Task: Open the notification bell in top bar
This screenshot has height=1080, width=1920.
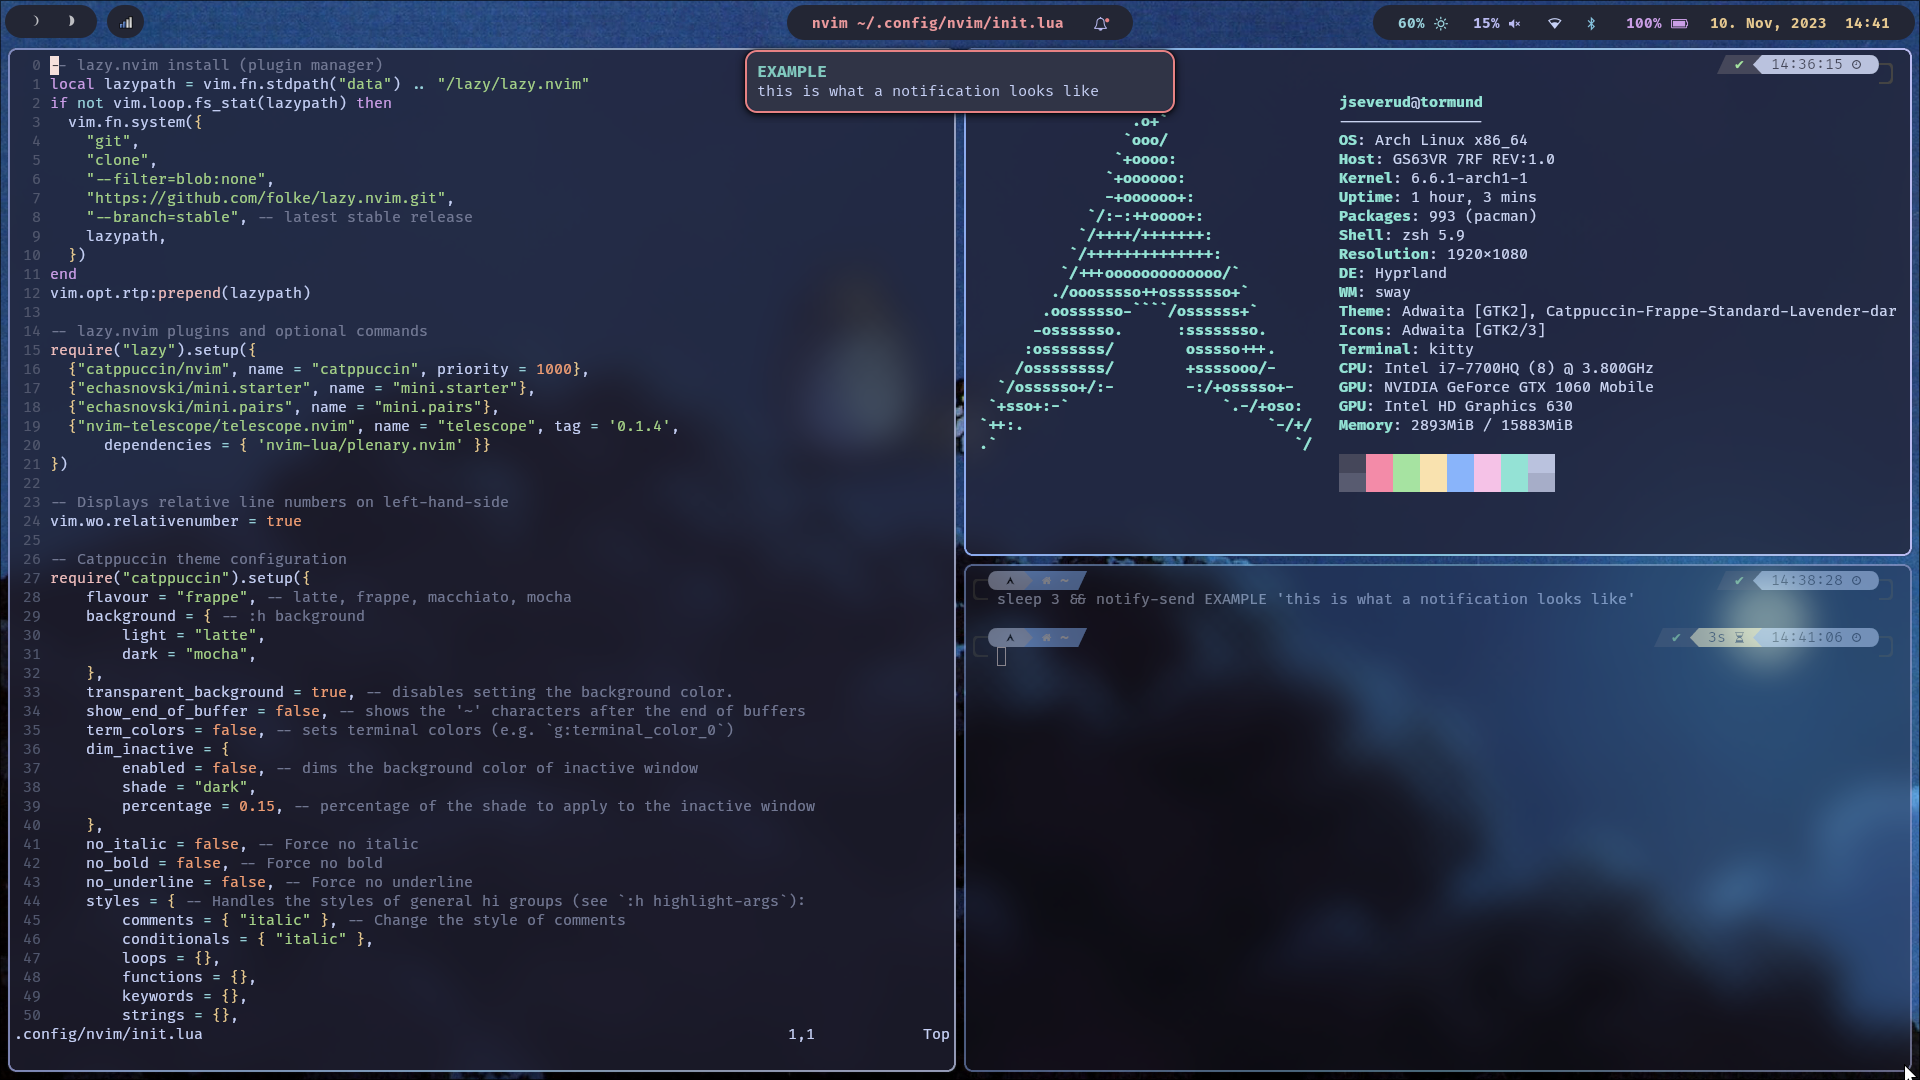Action: click(x=1101, y=23)
